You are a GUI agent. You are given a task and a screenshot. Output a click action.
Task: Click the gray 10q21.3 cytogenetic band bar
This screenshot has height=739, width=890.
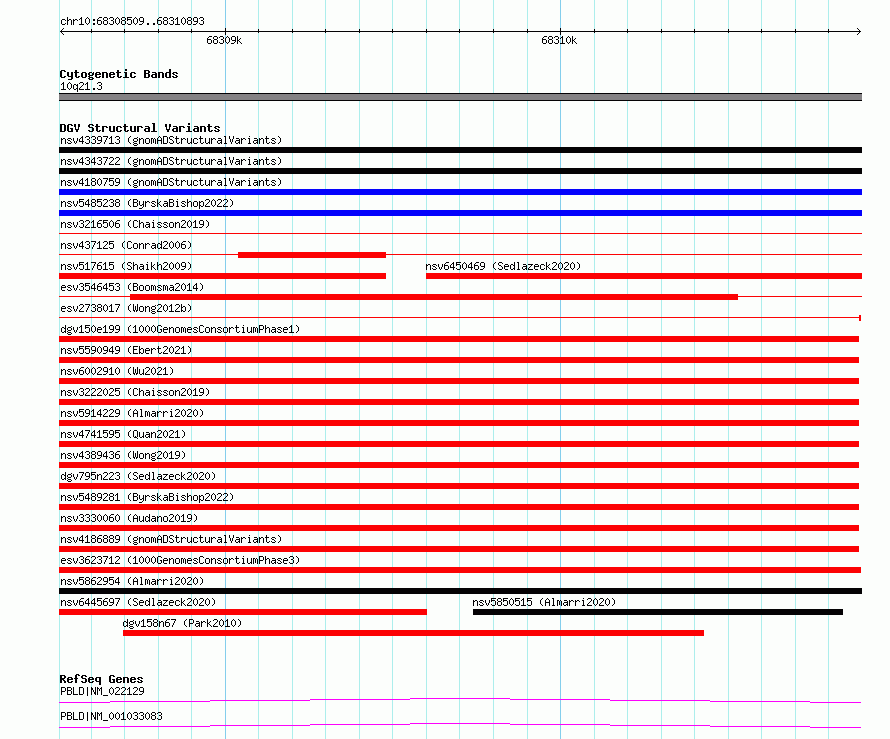pos(460,97)
